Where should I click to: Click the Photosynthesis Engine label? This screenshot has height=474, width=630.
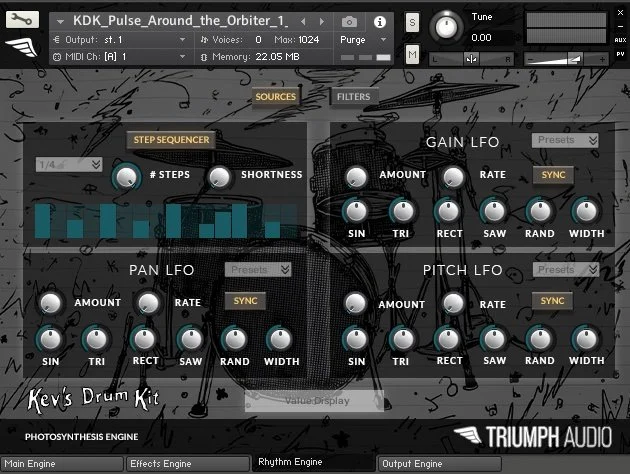tap(81, 437)
